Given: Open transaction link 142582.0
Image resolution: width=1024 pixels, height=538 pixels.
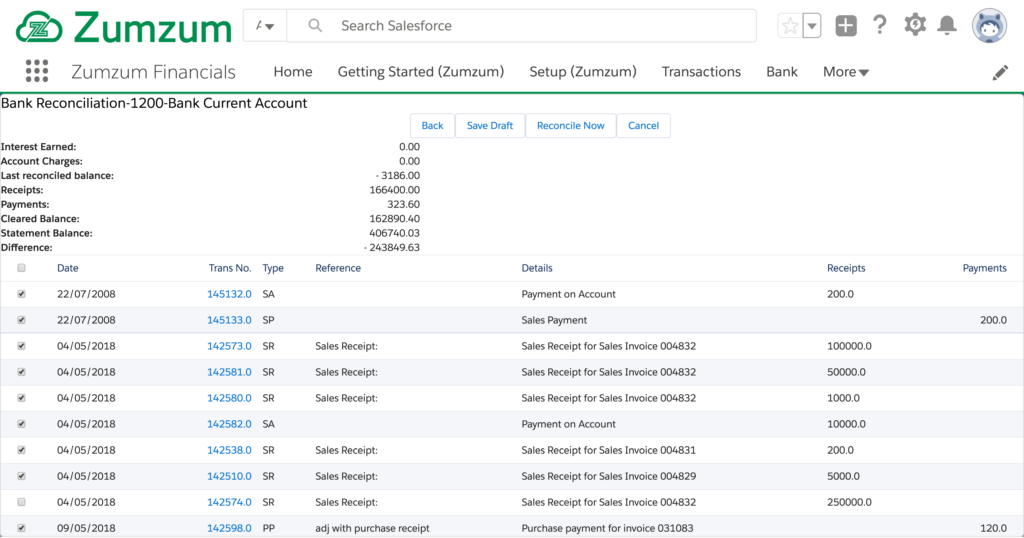Looking at the screenshot, I should click(x=229, y=424).
